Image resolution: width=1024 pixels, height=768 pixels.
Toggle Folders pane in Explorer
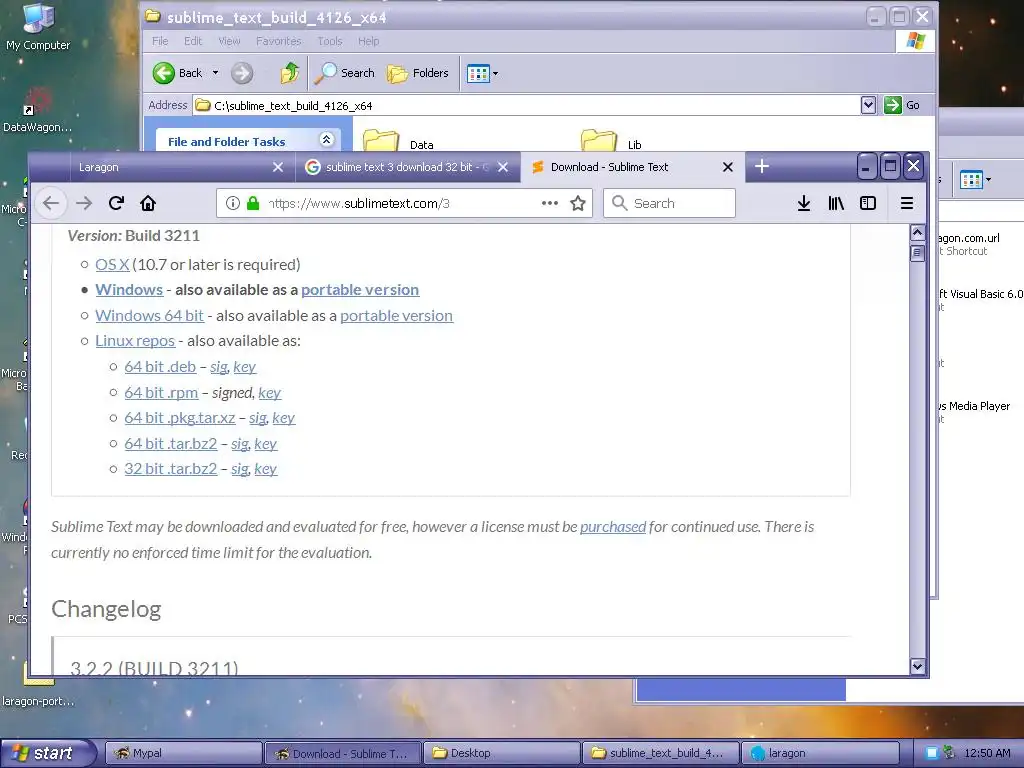(x=417, y=73)
